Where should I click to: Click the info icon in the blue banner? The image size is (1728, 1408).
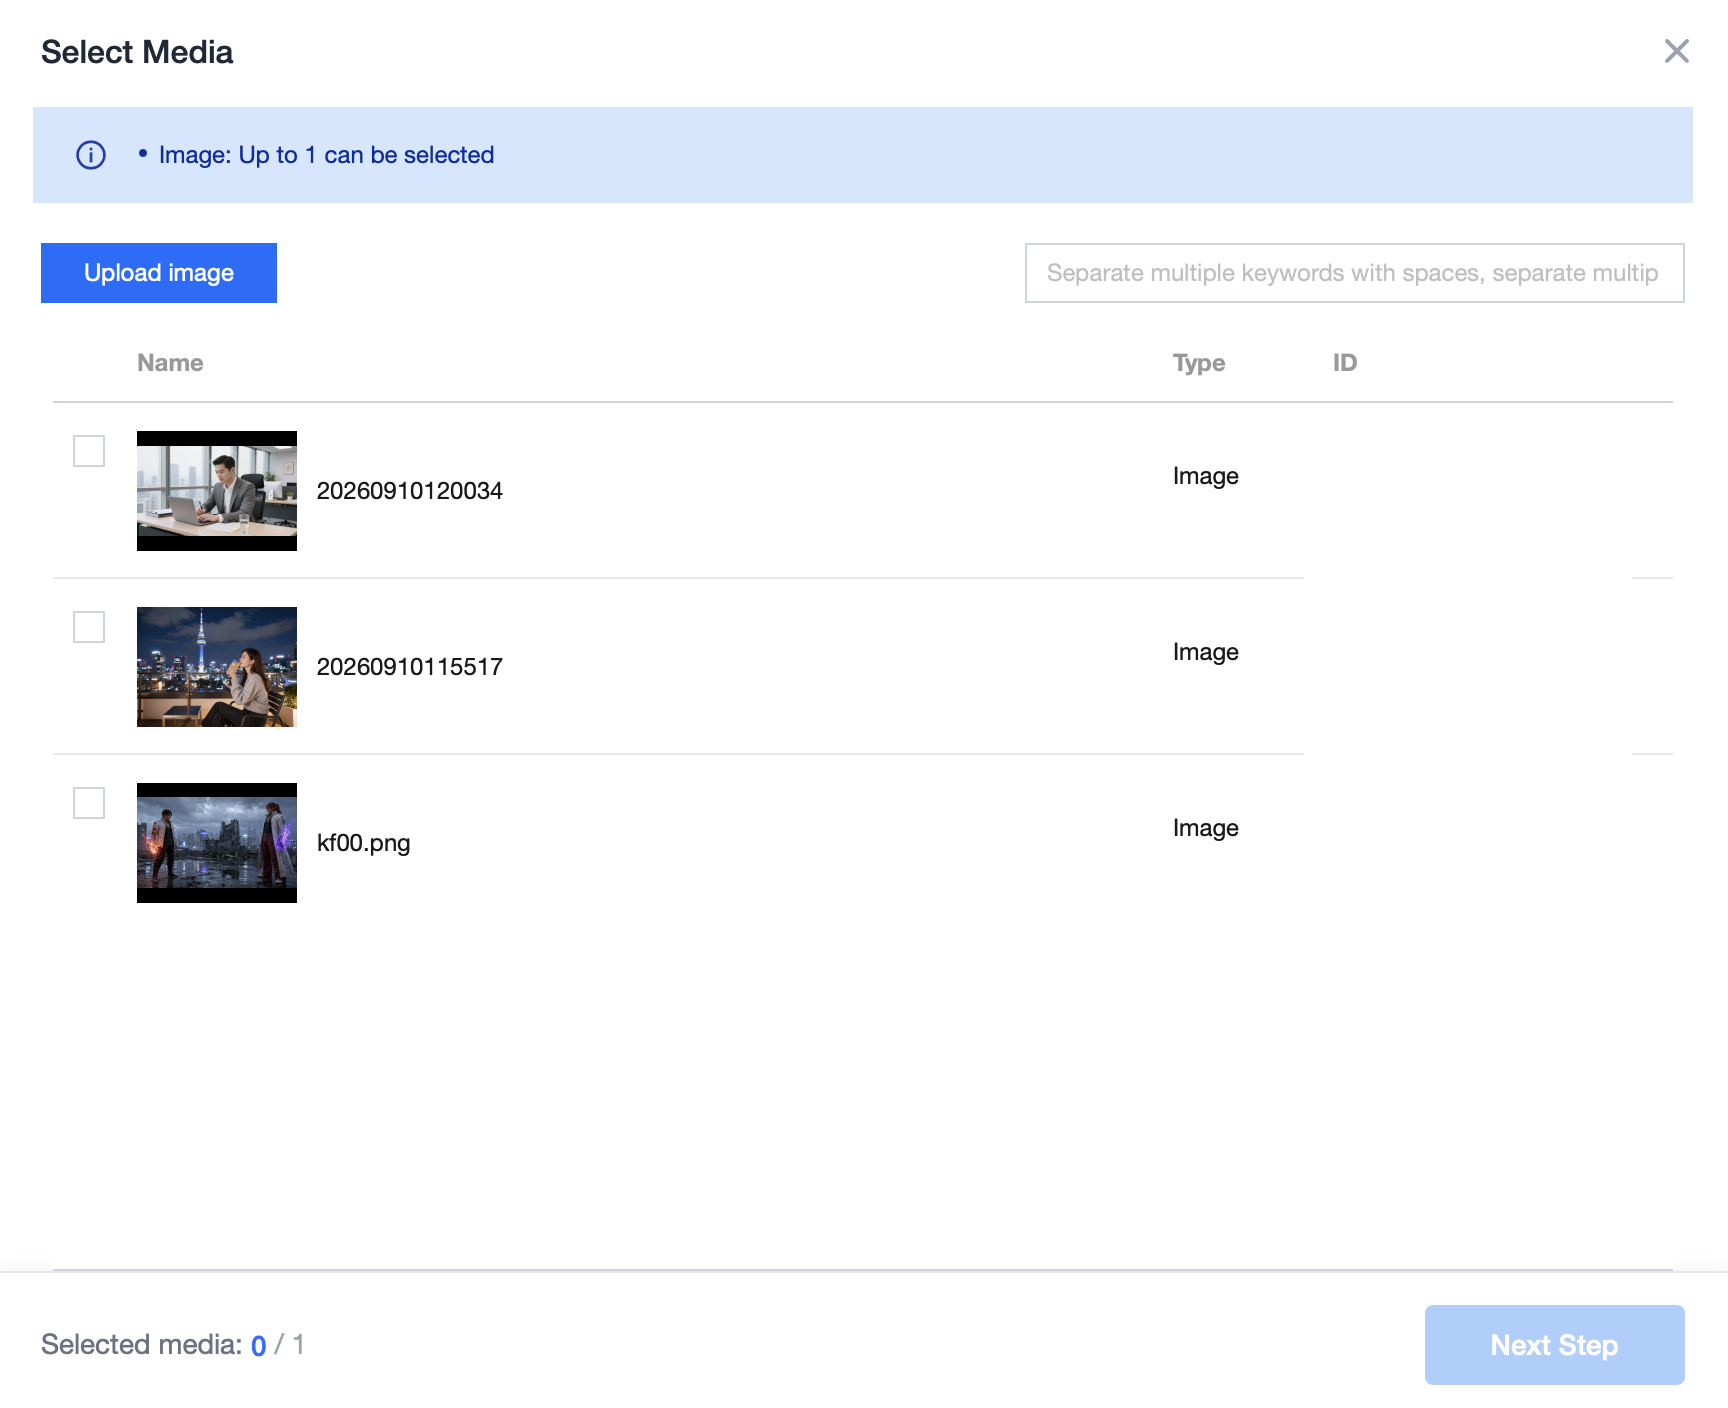(91, 155)
